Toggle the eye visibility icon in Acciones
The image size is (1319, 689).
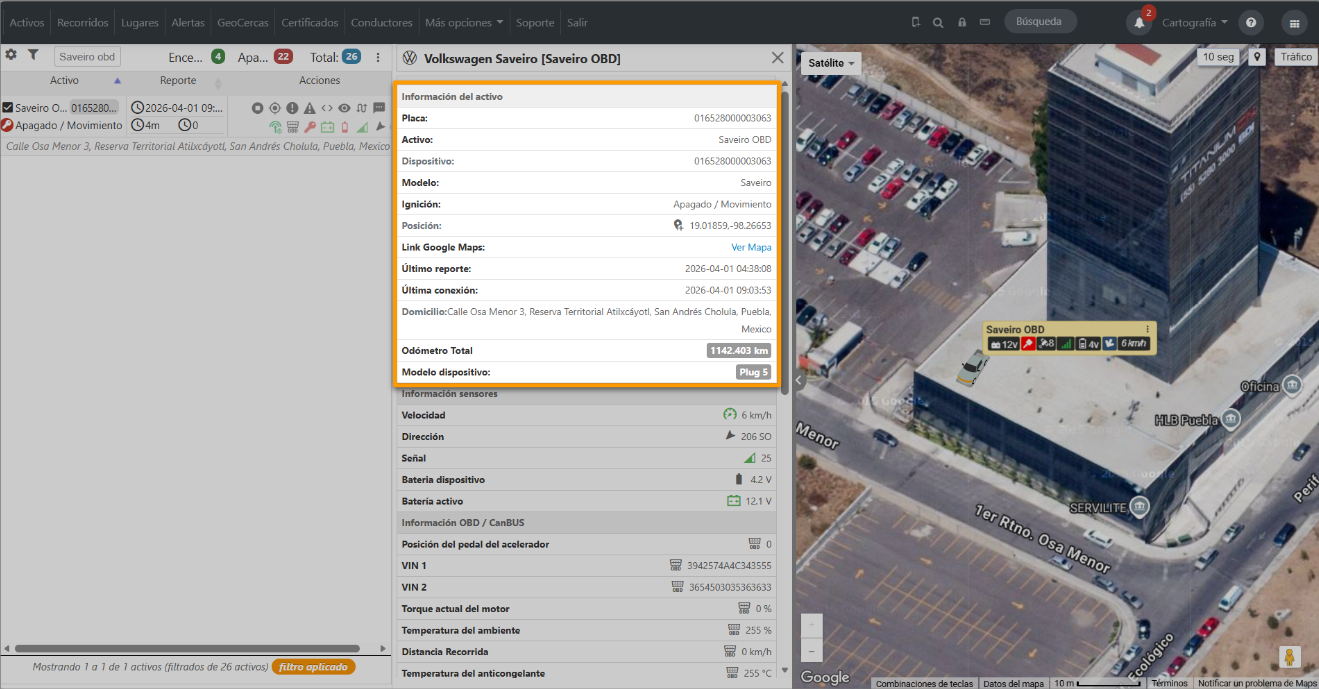344,108
